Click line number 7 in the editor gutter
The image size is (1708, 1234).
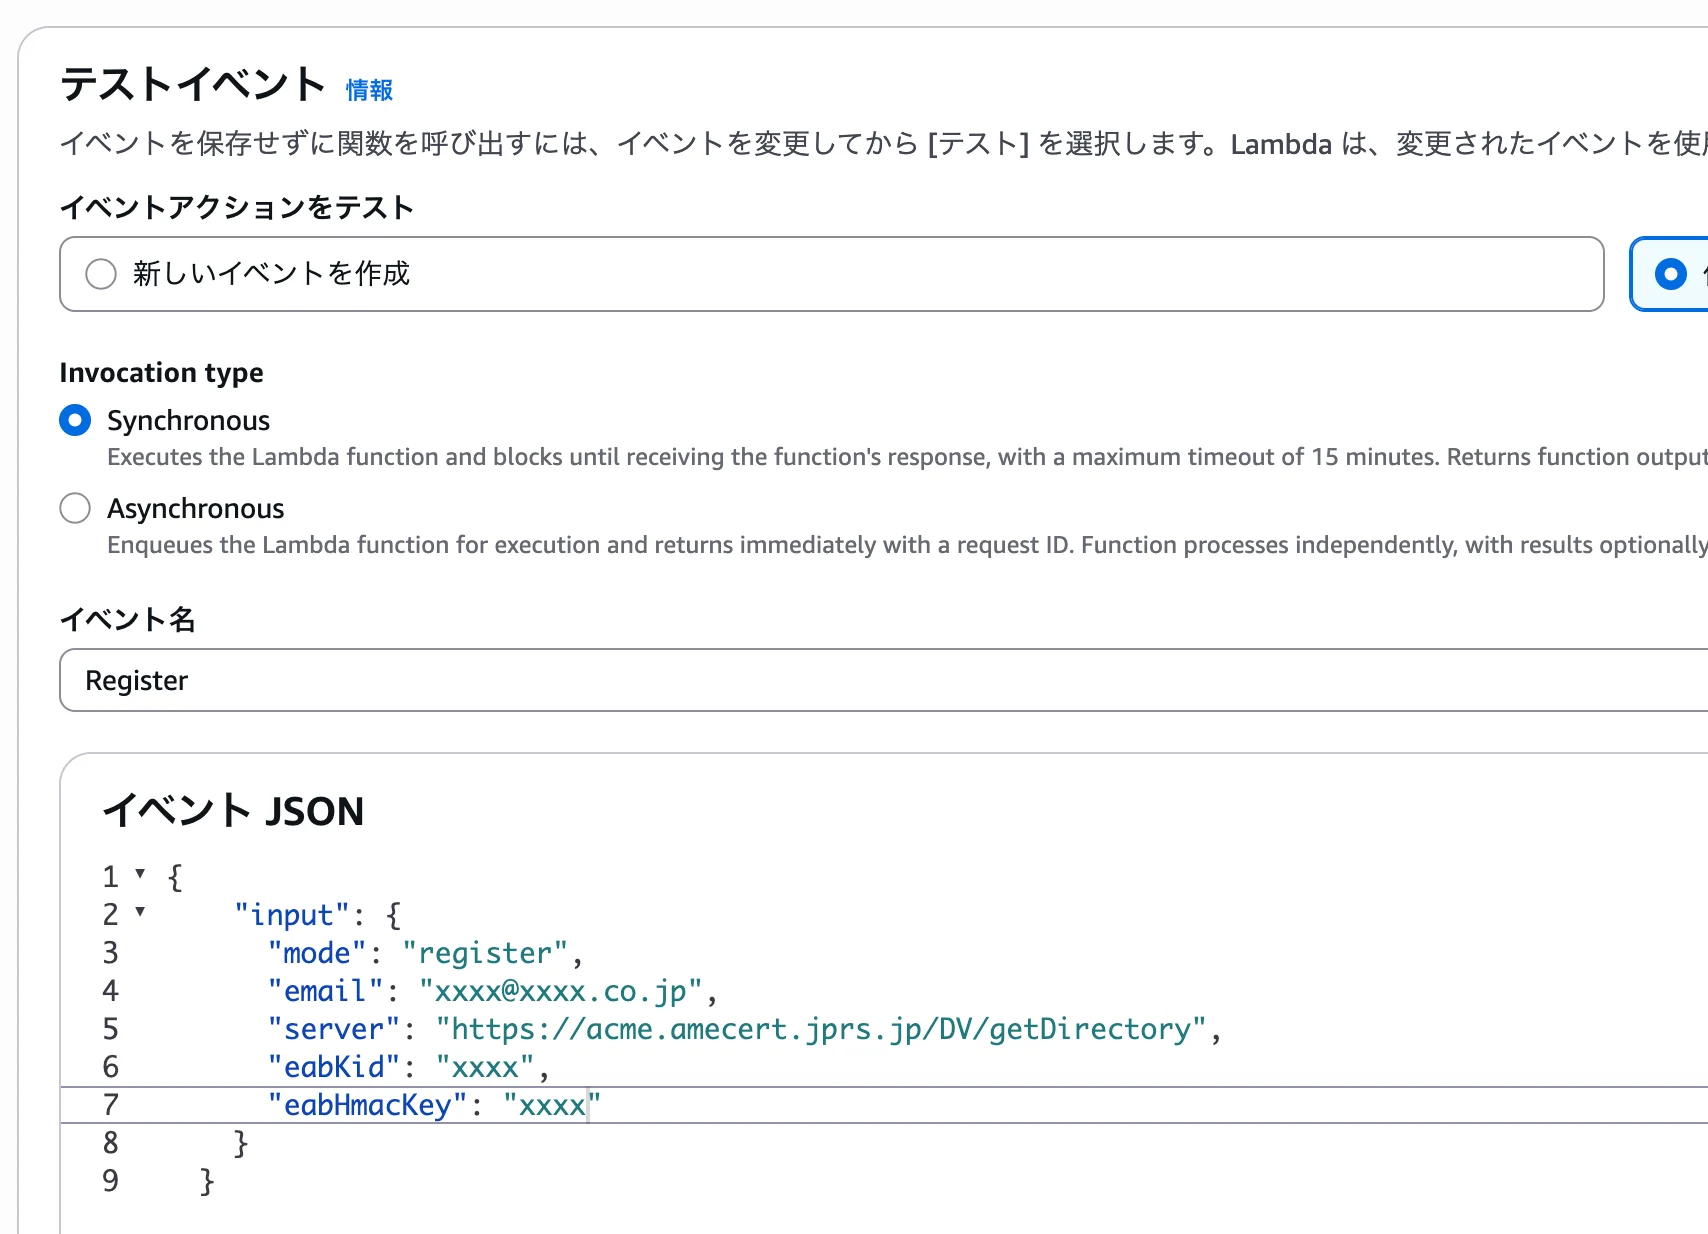tap(110, 1104)
